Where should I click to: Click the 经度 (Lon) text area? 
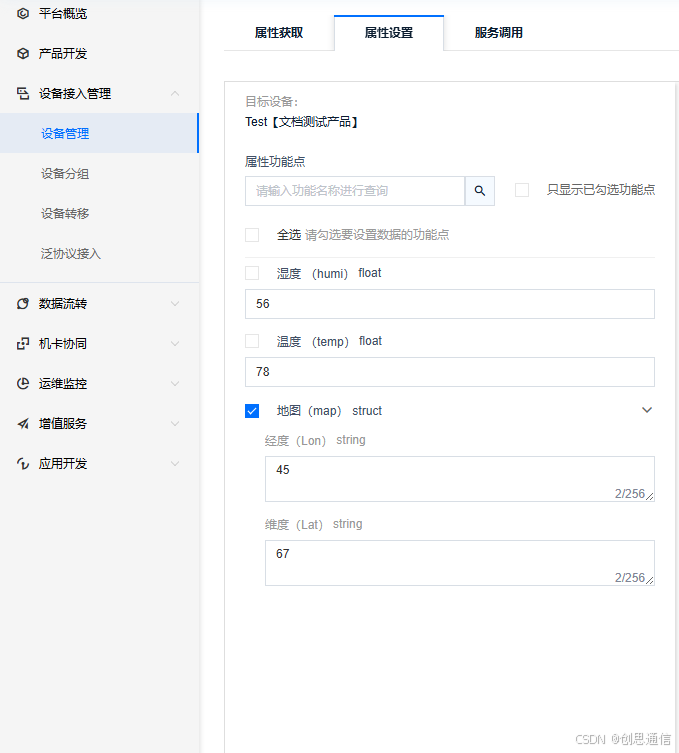click(x=460, y=479)
